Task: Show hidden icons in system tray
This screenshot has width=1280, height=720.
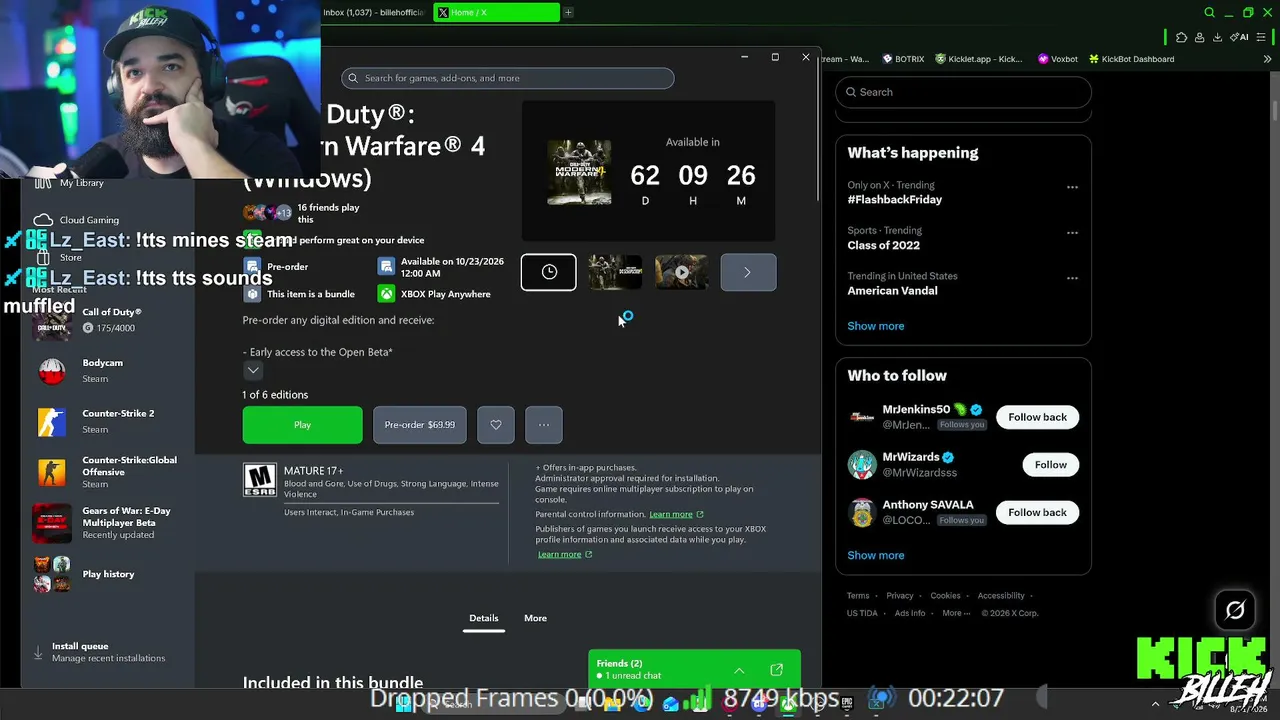Action: (x=1155, y=704)
